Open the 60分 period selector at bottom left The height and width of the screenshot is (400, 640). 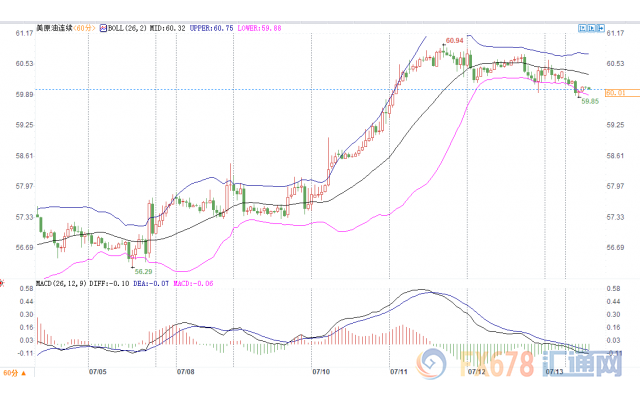tap(15, 373)
